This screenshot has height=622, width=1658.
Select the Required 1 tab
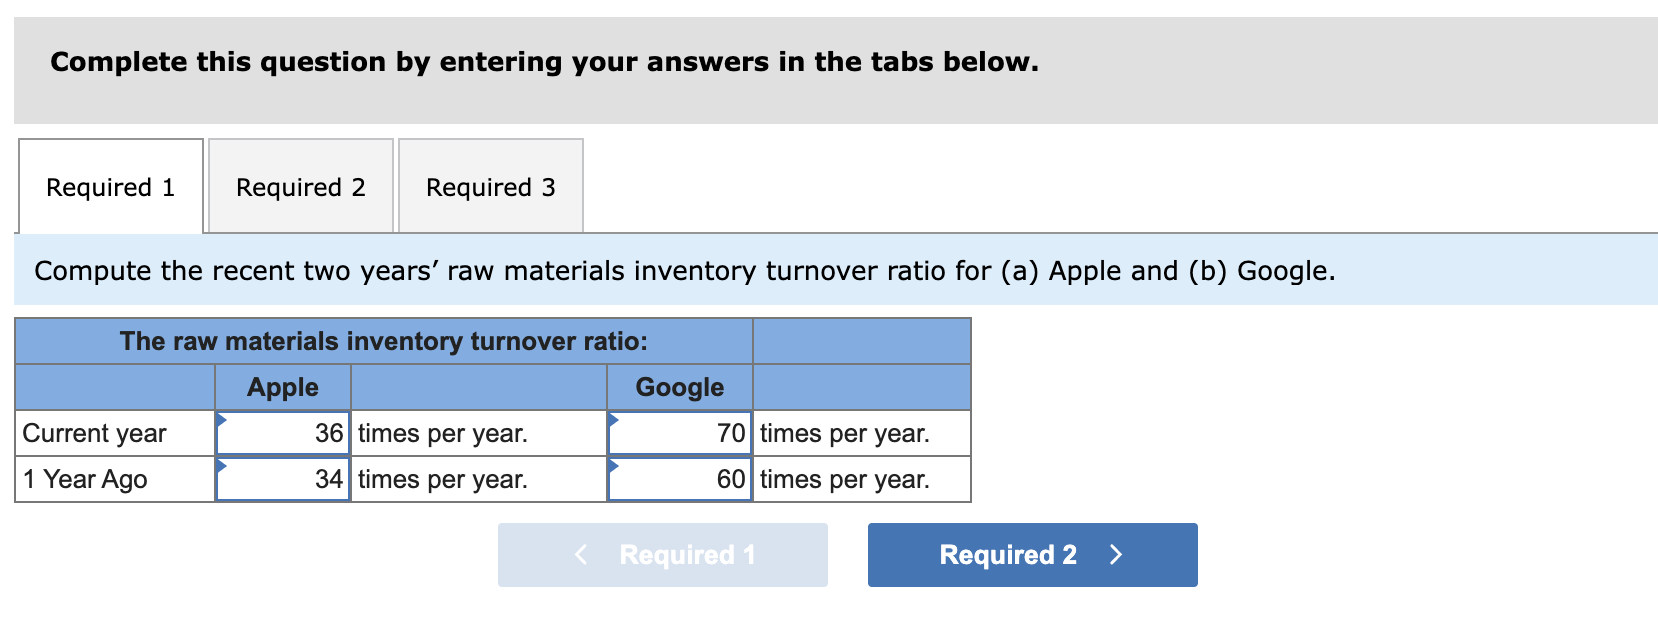(110, 187)
